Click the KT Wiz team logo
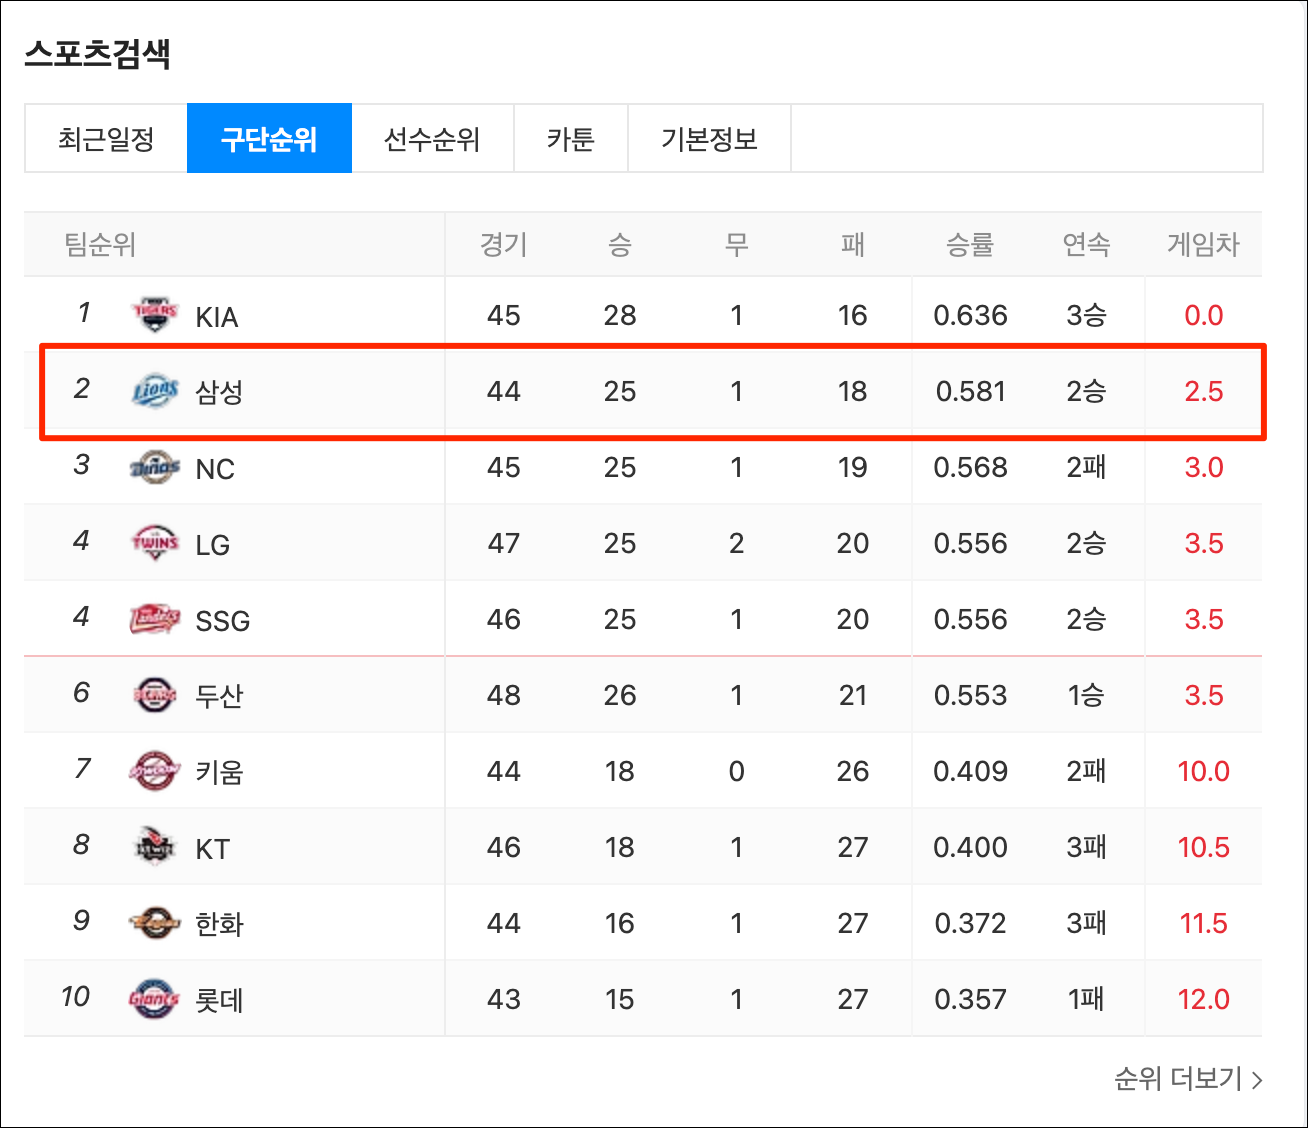 (155, 848)
